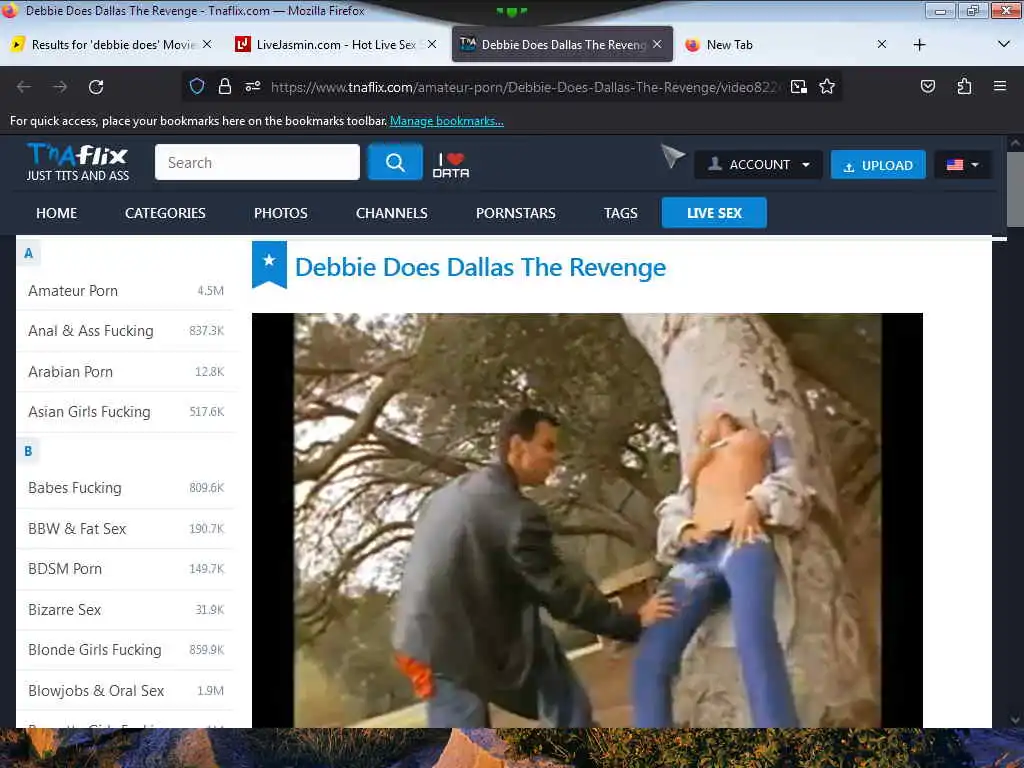Click the I heart DATA icon
Viewport: 1024px width, 768px height.
451,165
